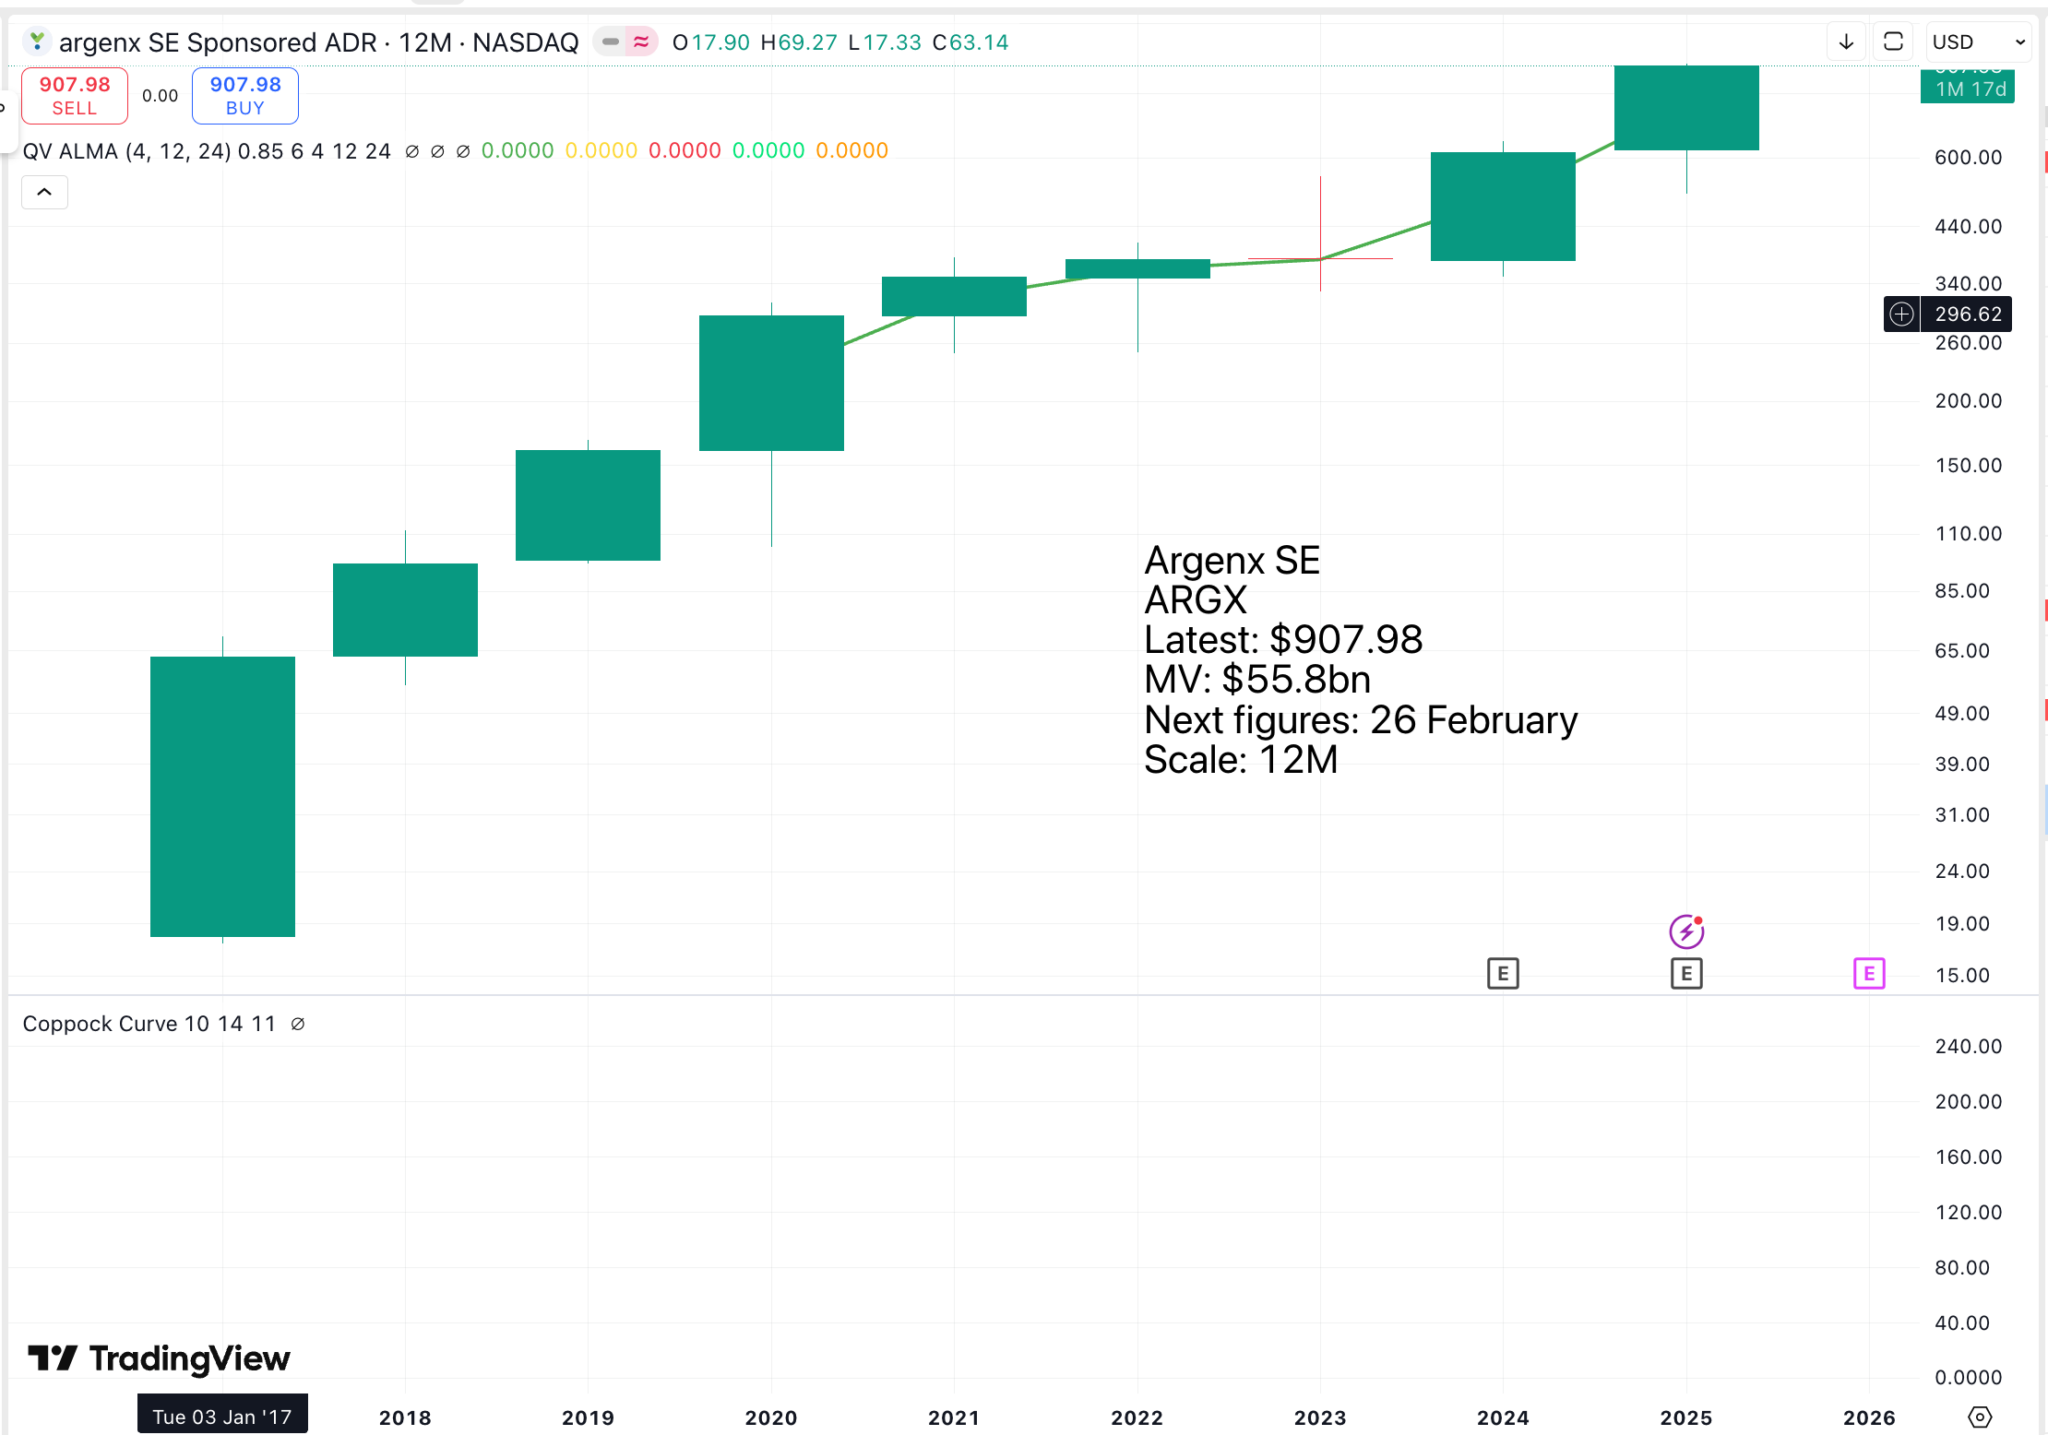Click the argenx symbol logo icon
Image resolution: width=2048 pixels, height=1435 pixels.
click(37, 42)
